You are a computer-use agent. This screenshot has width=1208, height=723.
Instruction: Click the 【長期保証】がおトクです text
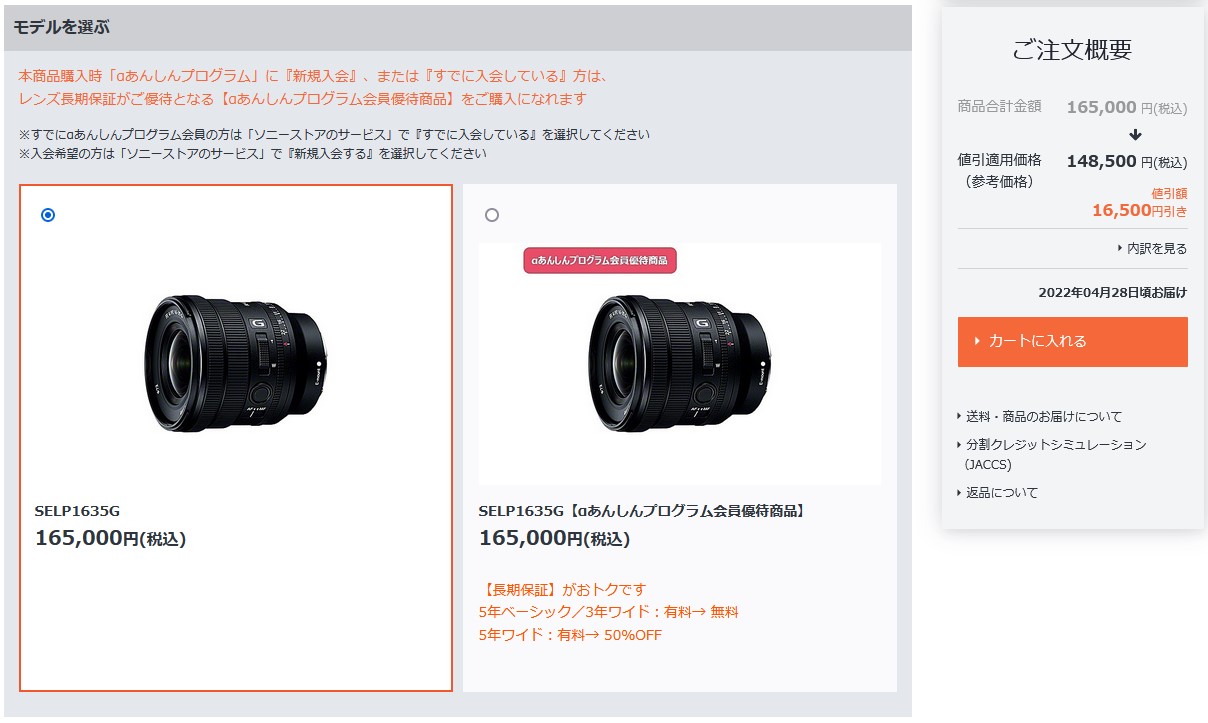click(x=563, y=589)
